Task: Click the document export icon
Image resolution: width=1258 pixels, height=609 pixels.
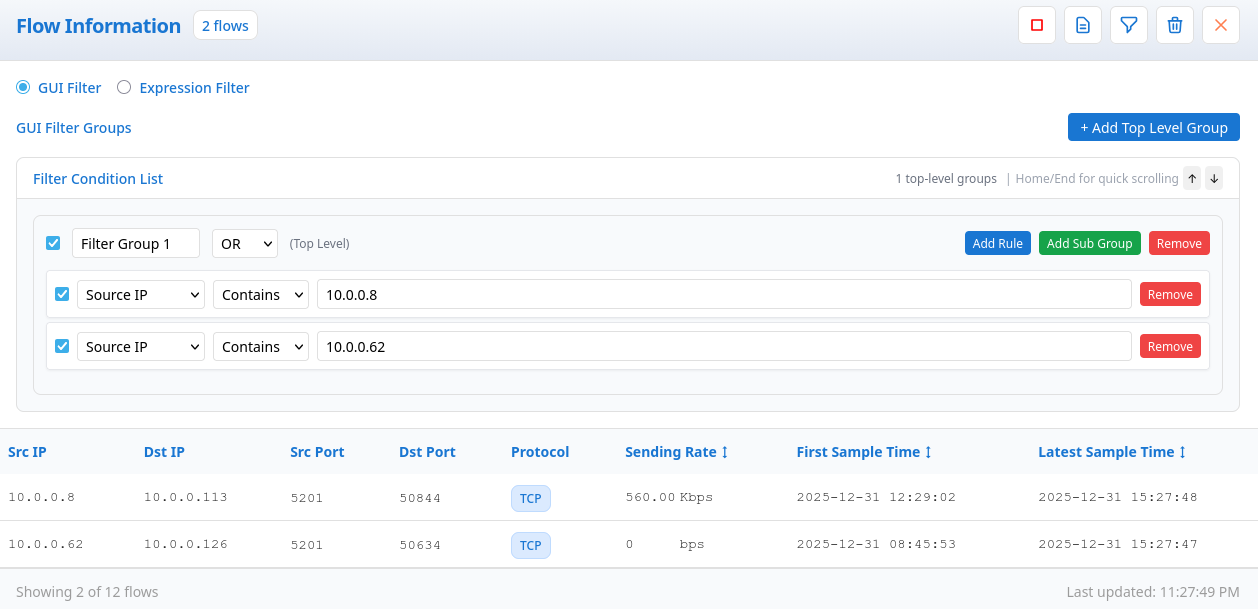Action: pyautogui.click(x=1083, y=25)
